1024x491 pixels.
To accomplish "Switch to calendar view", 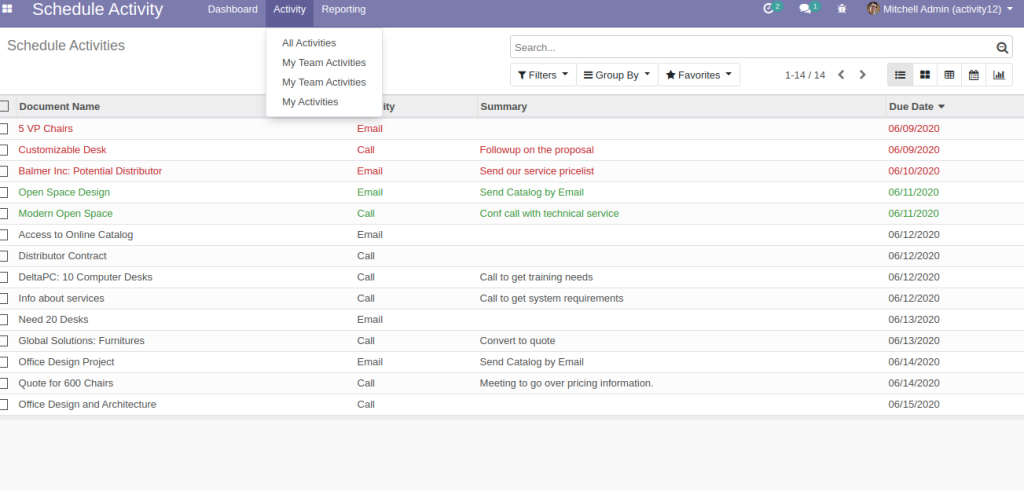I will (x=974, y=75).
